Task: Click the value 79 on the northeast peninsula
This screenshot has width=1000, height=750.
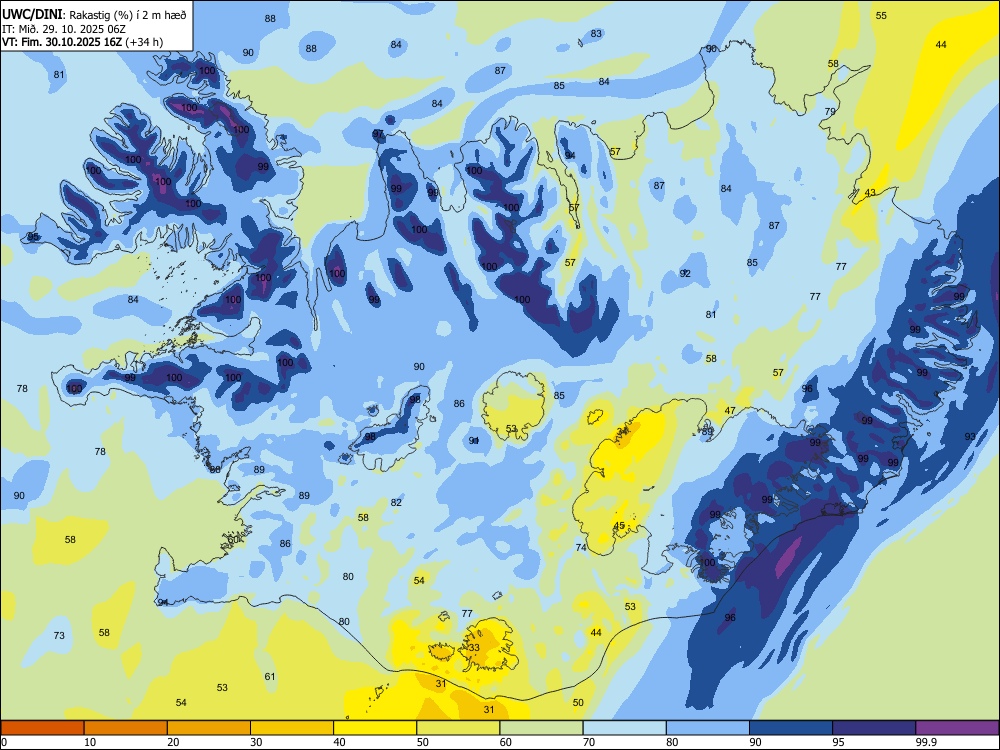Action: click(x=830, y=112)
